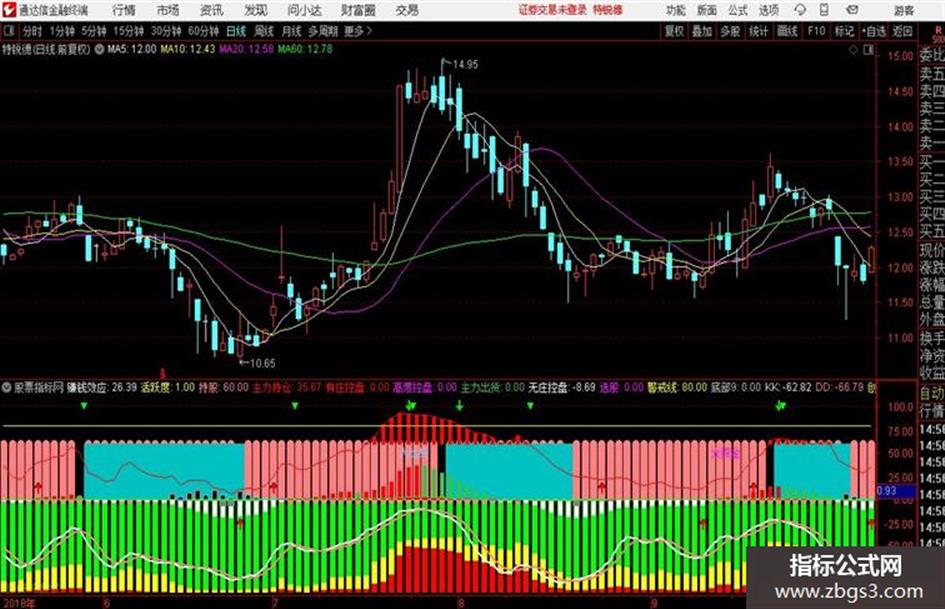Click the MA5: 12.00 indicator value

tap(132, 49)
